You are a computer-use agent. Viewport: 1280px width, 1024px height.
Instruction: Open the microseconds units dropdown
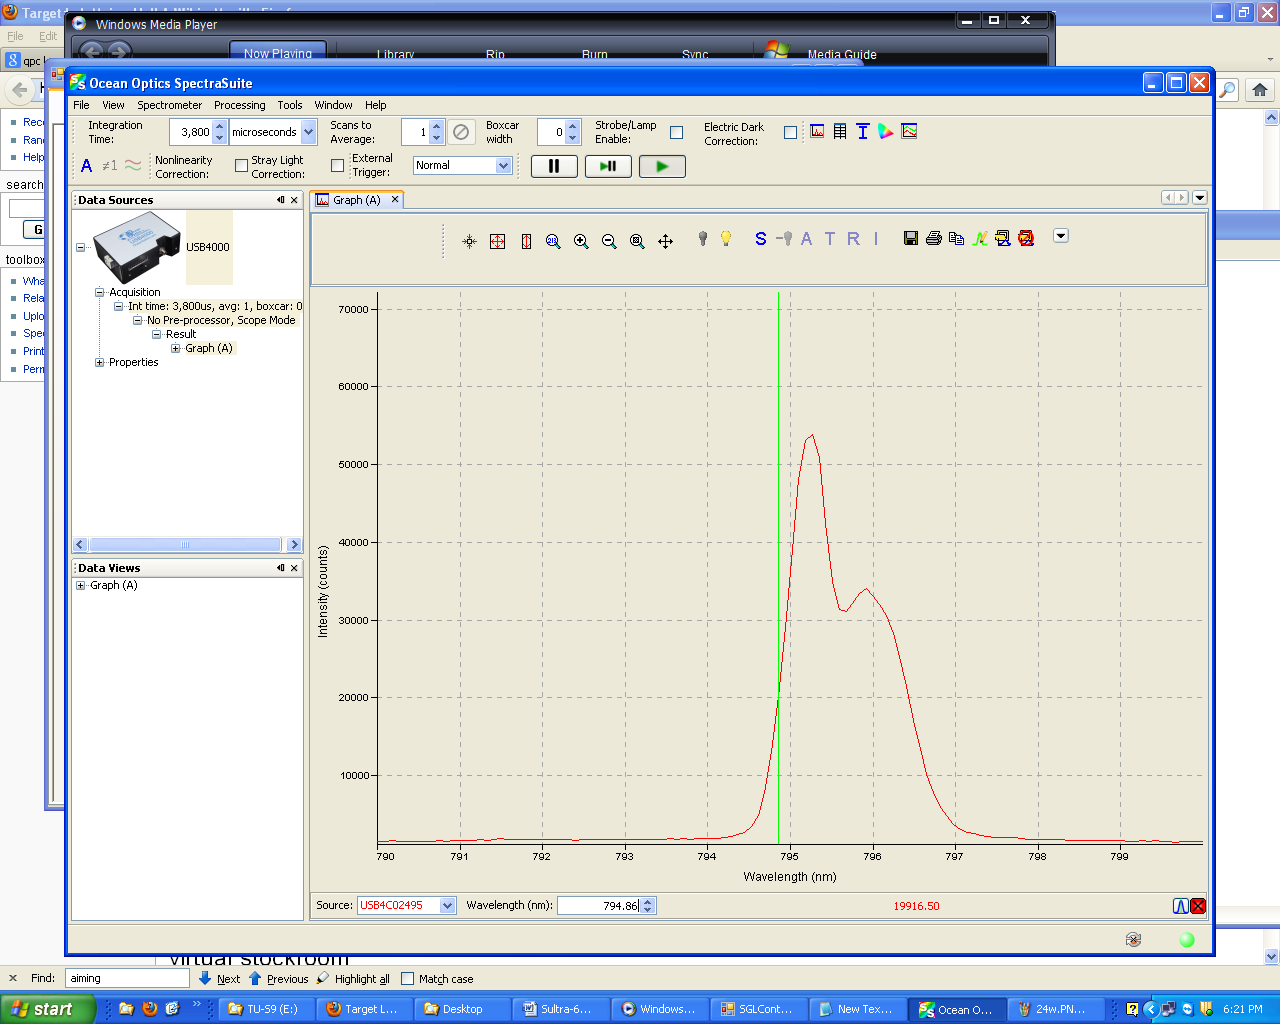click(x=309, y=132)
